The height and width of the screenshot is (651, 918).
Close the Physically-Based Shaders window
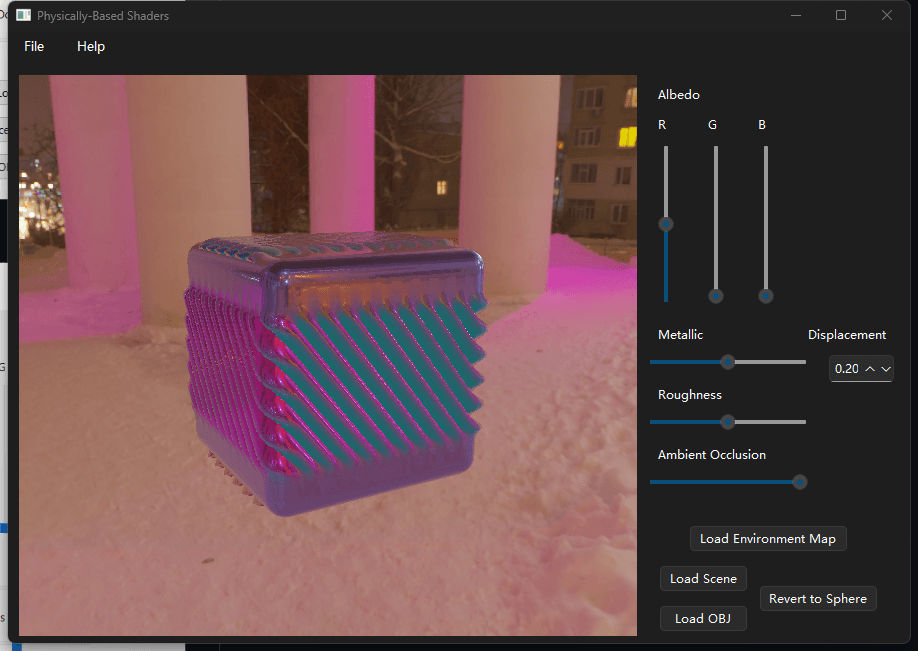[x=887, y=15]
